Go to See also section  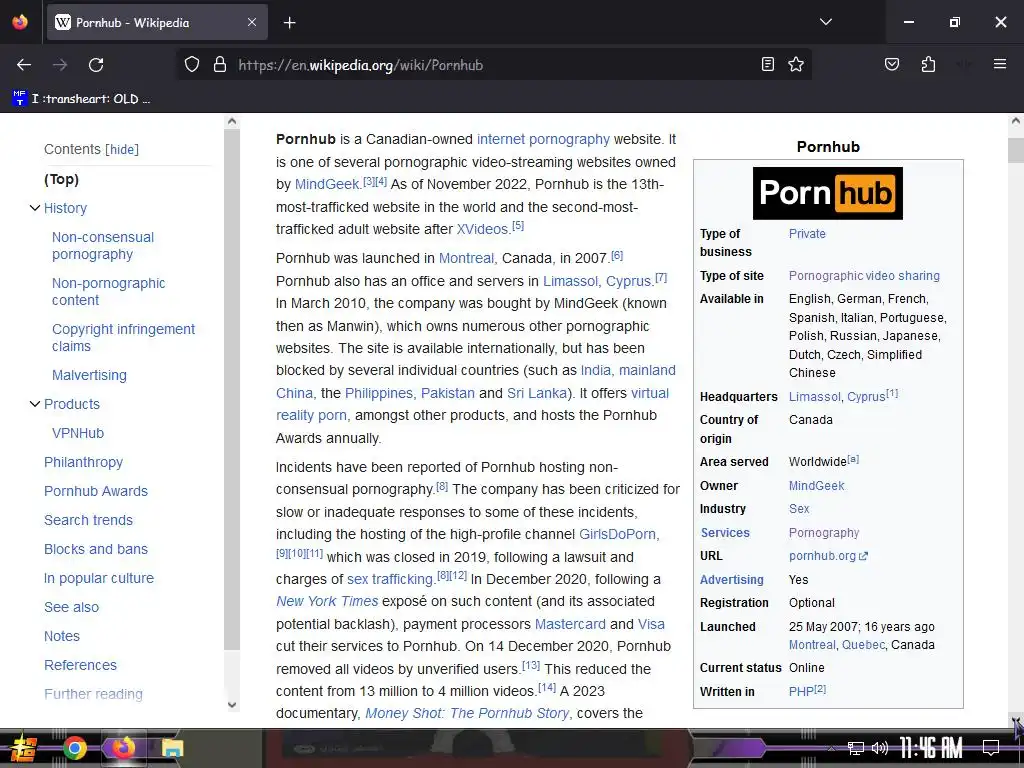[x=71, y=607]
